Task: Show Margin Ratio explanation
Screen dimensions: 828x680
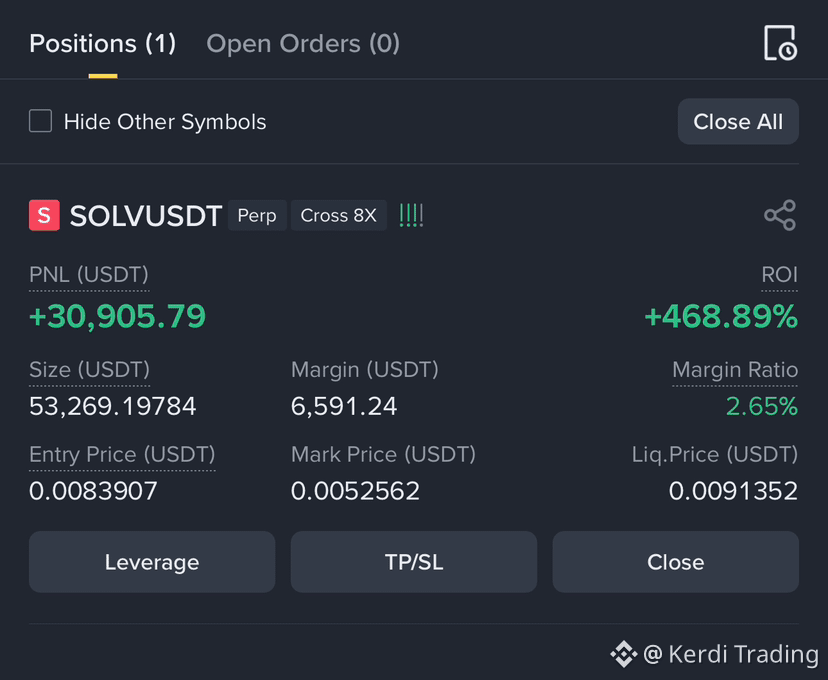Action: (x=735, y=370)
